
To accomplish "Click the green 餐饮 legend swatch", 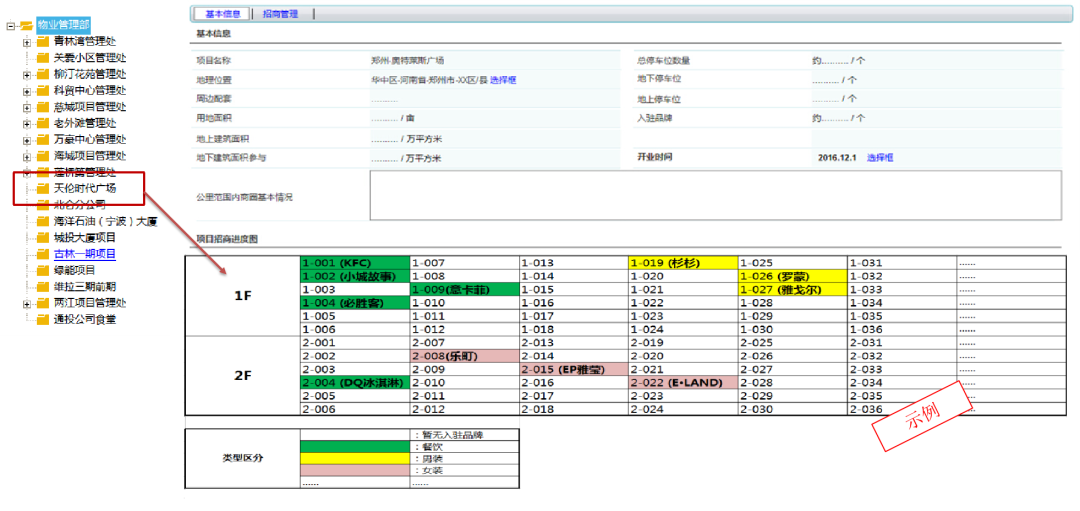I will coord(355,447).
